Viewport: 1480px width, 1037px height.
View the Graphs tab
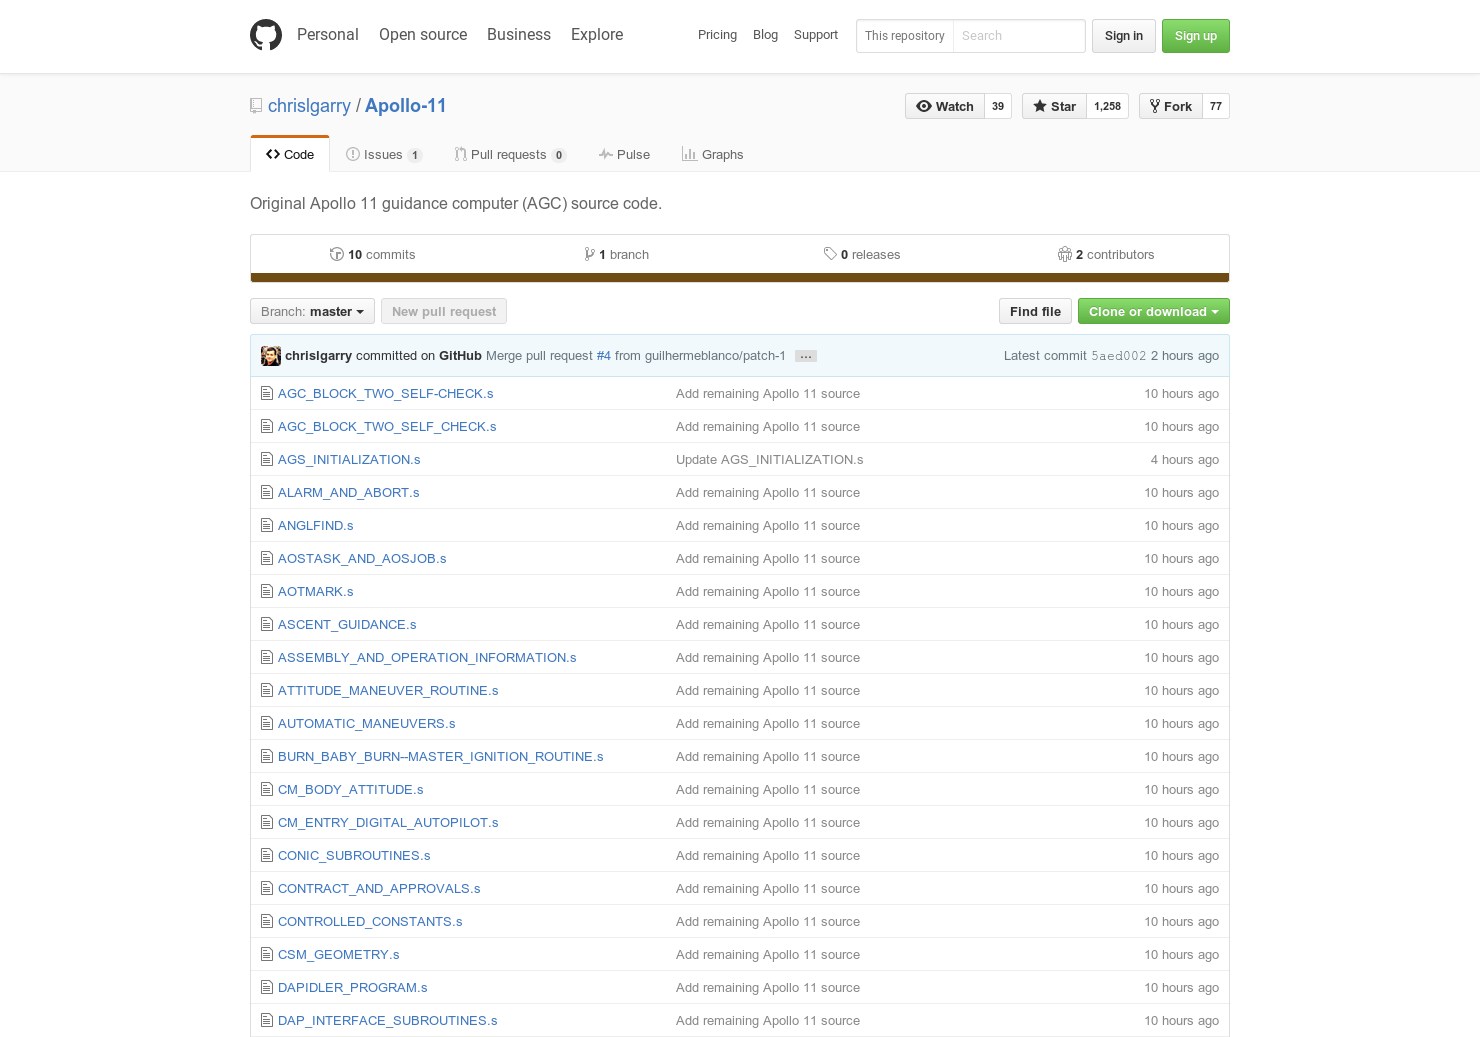pos(712,155)
